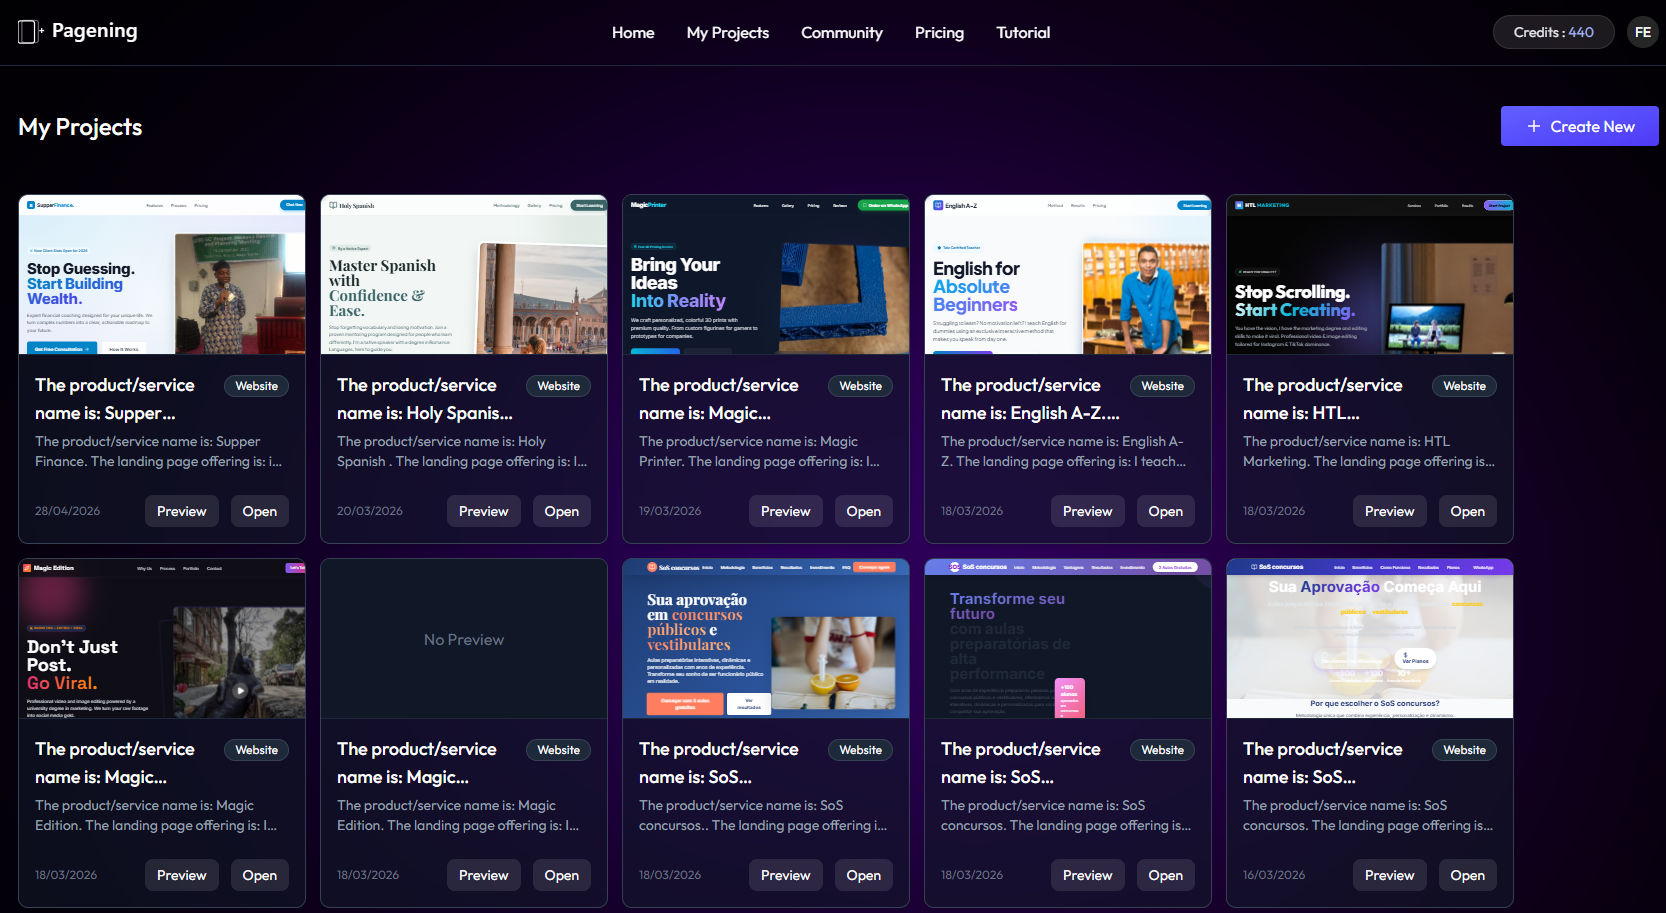Open the English A-Z project
1666x913 pixels.
1166,511
